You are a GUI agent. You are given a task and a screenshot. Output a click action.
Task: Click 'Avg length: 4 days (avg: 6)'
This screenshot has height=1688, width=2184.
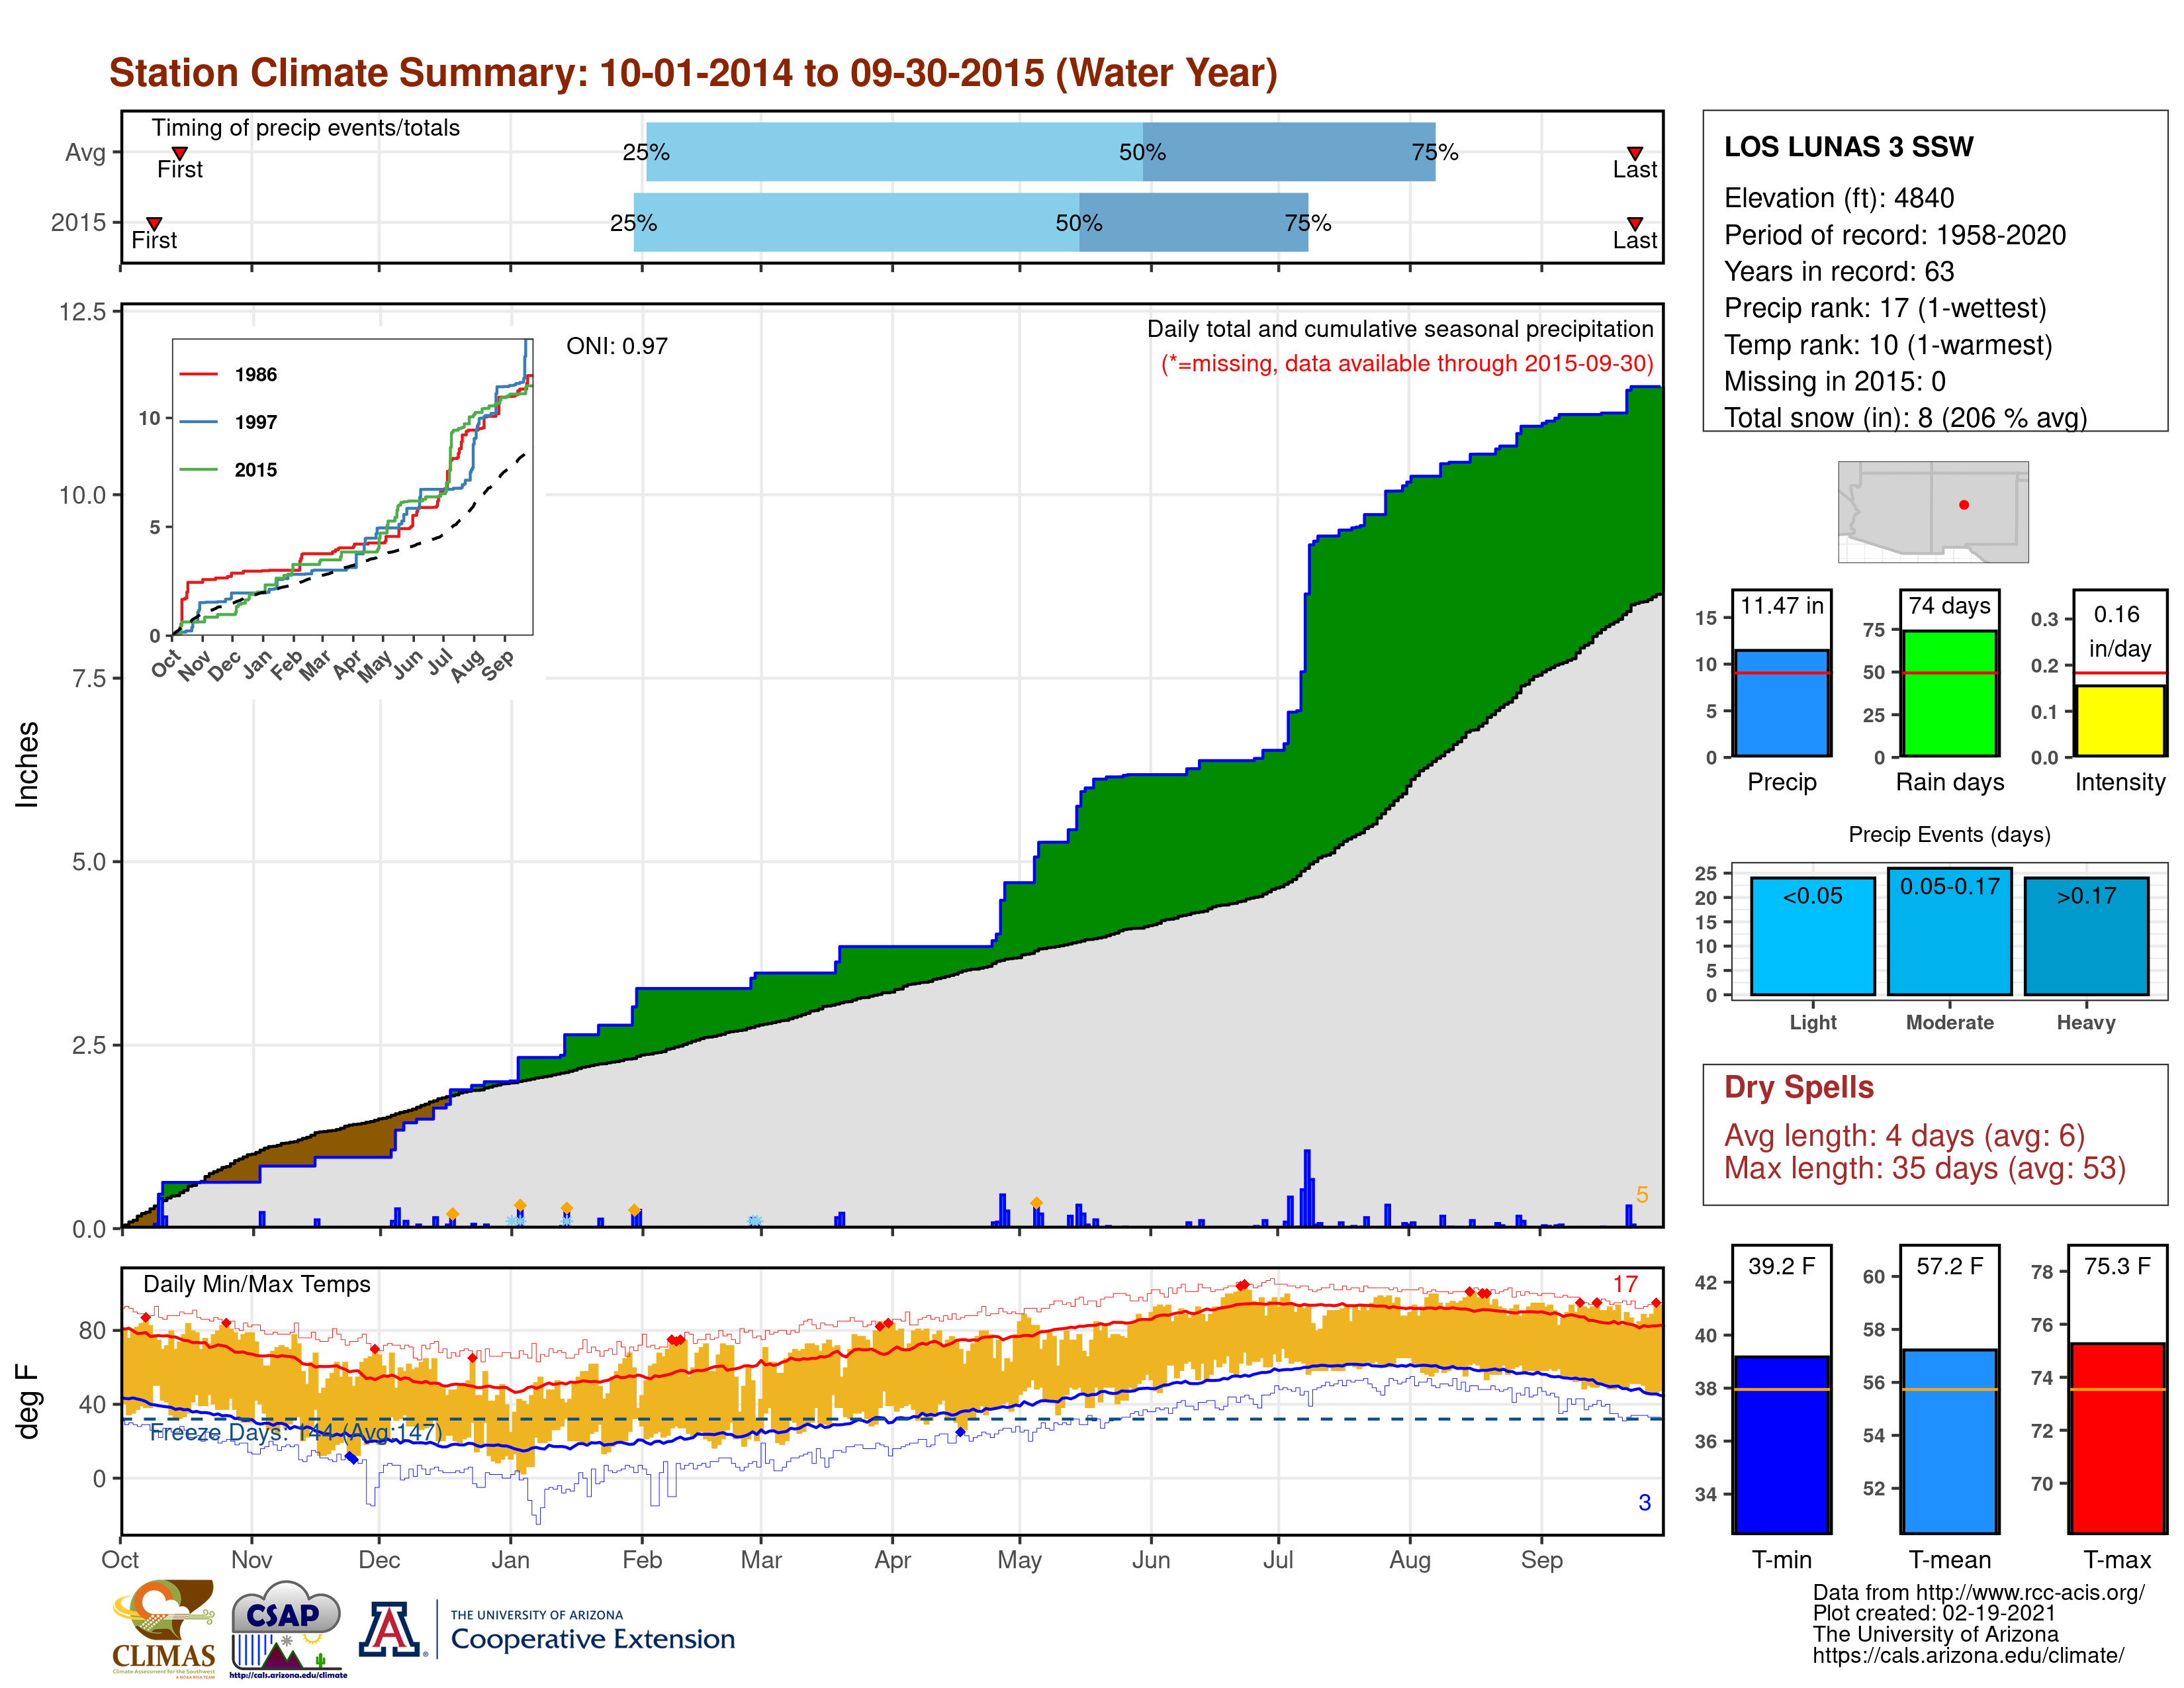point(1905,1136)
